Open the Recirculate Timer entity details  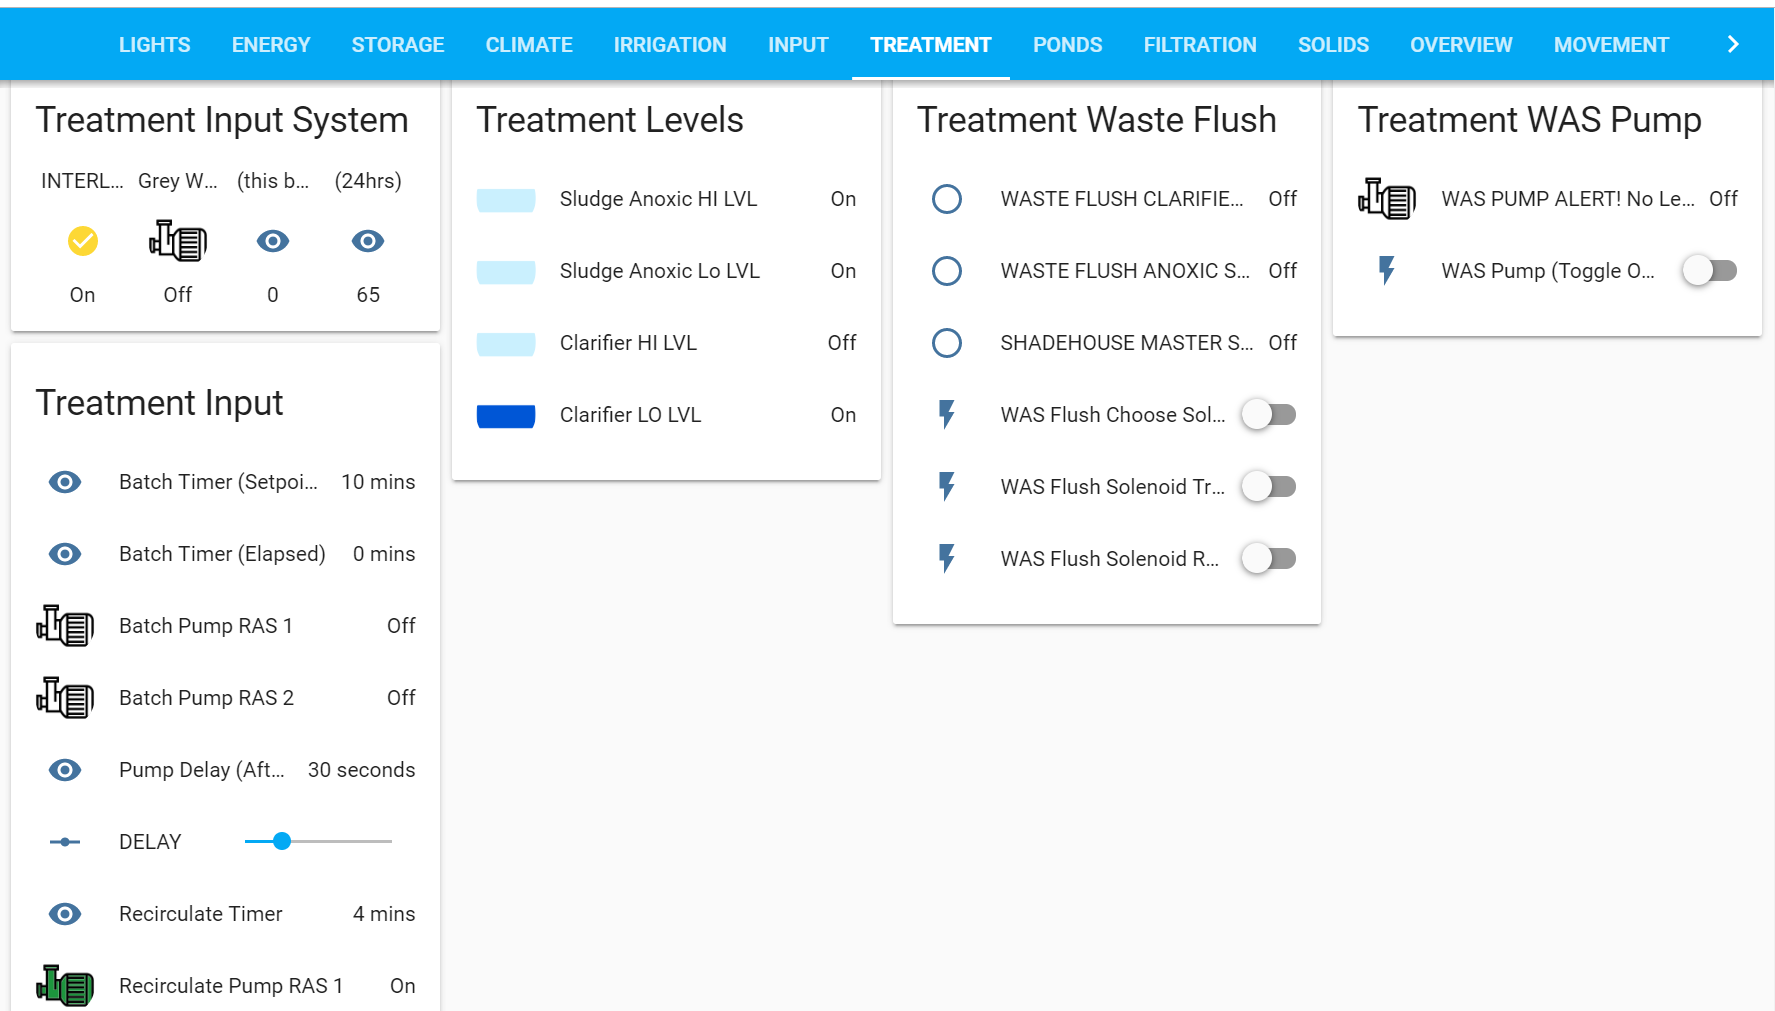pos(201,914)
